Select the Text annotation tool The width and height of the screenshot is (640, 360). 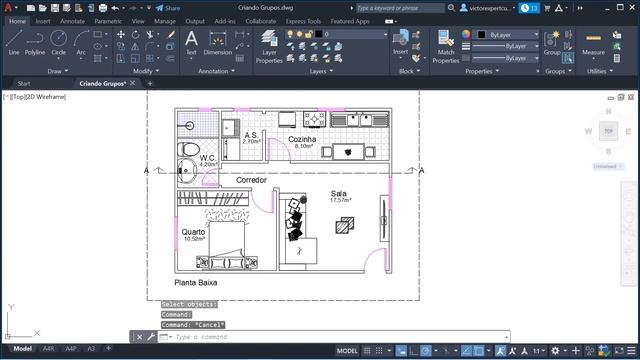(191, 42)
